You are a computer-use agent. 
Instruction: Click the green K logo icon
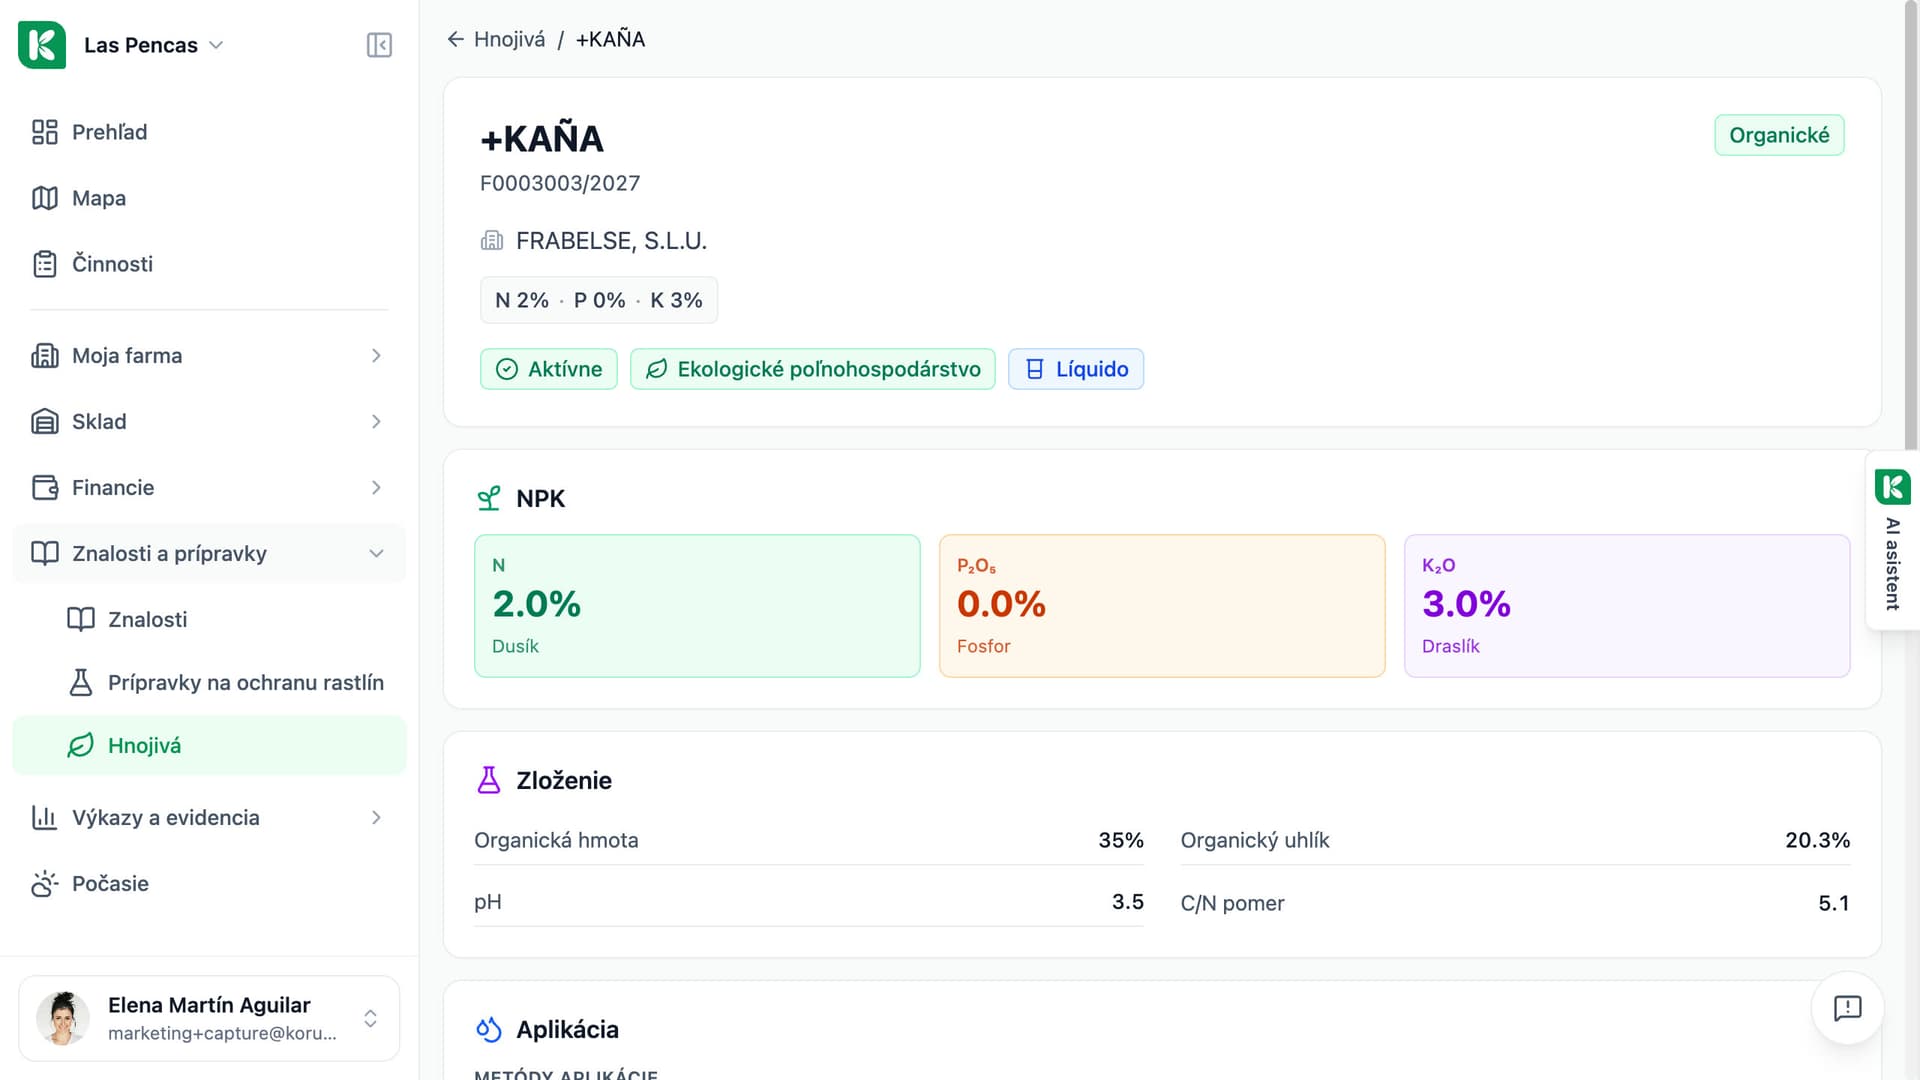point(42,45)
